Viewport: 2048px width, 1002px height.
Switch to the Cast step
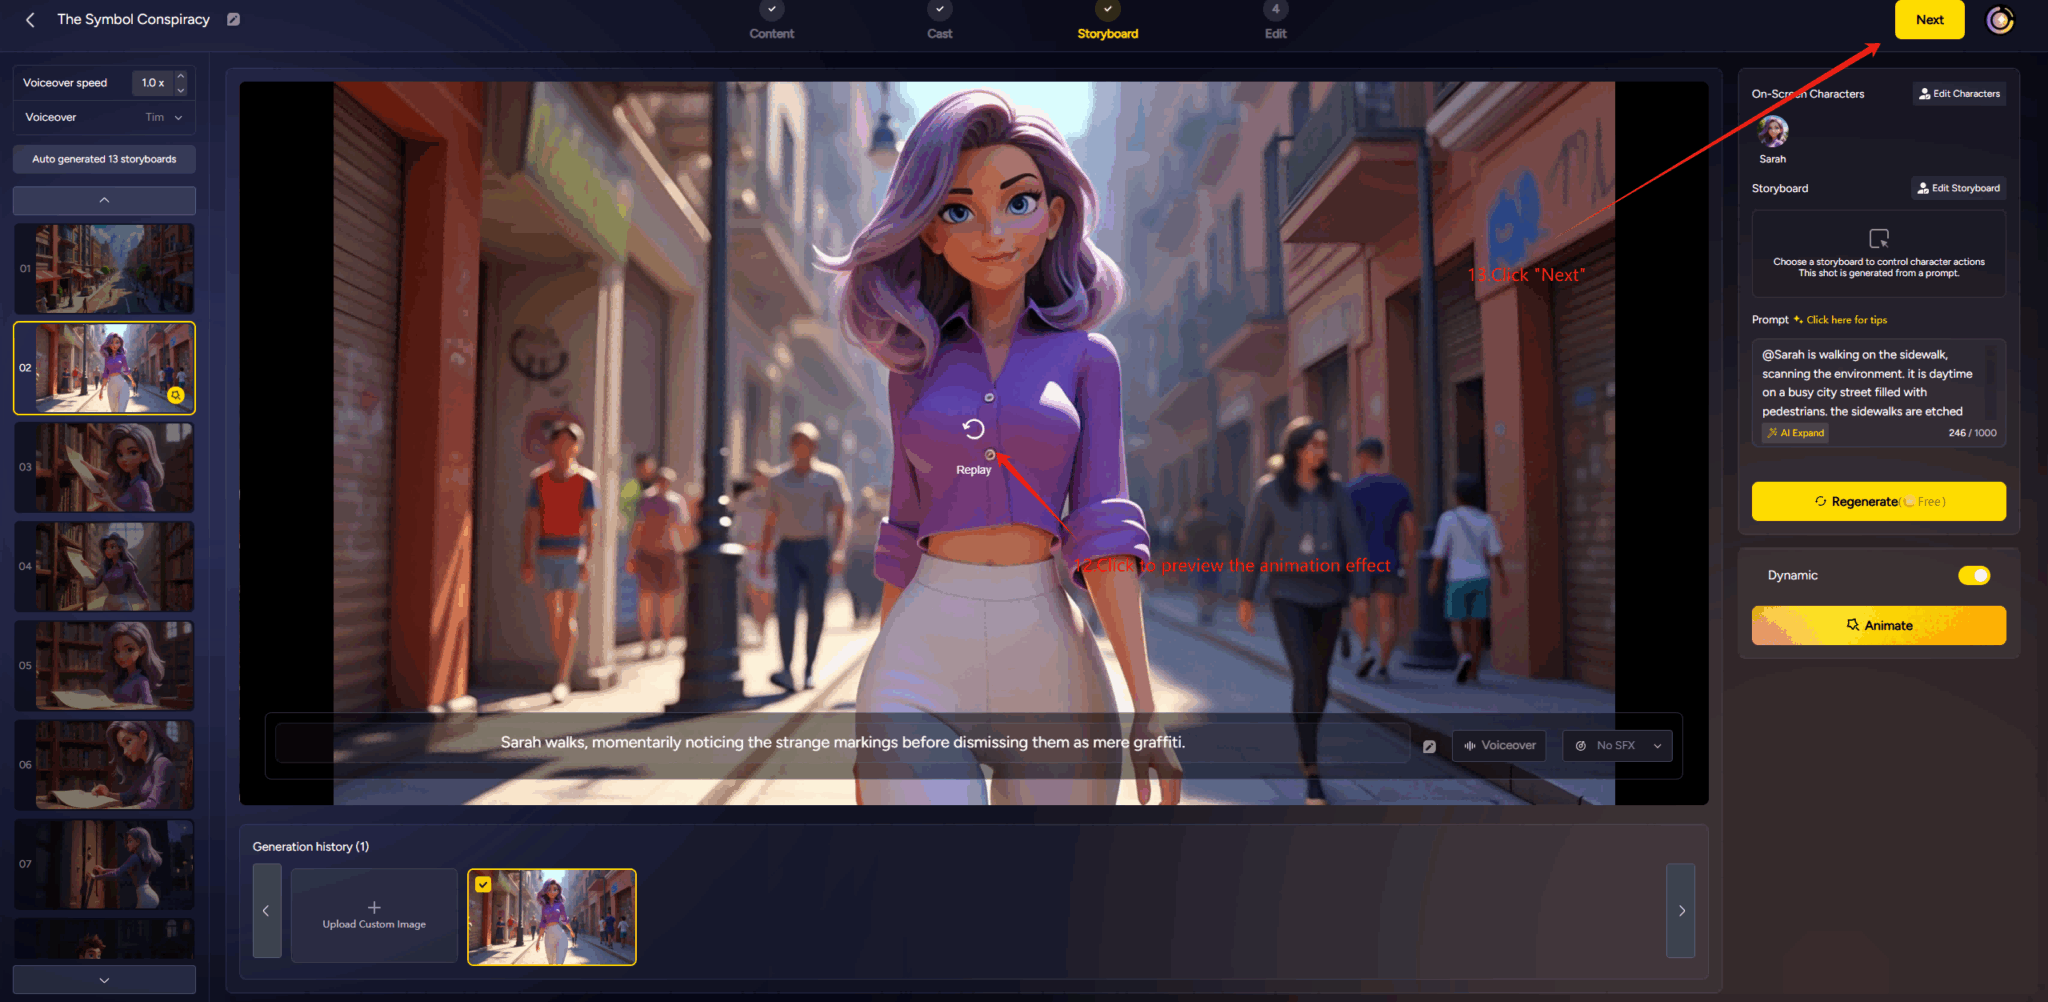tap(938, 20)
